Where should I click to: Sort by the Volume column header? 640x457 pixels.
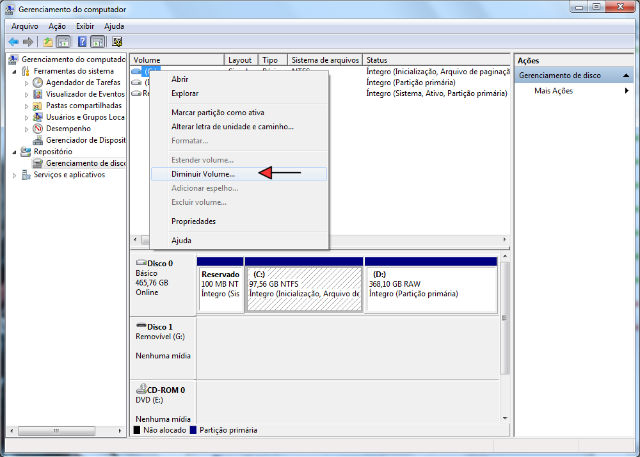coord(177,60)
